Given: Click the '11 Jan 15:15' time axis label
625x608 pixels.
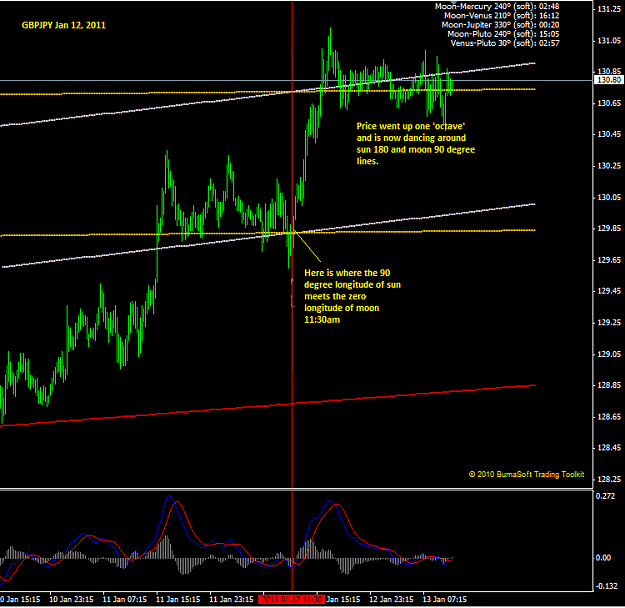Looking at the screenshot, I should click(x=178, y=599).
